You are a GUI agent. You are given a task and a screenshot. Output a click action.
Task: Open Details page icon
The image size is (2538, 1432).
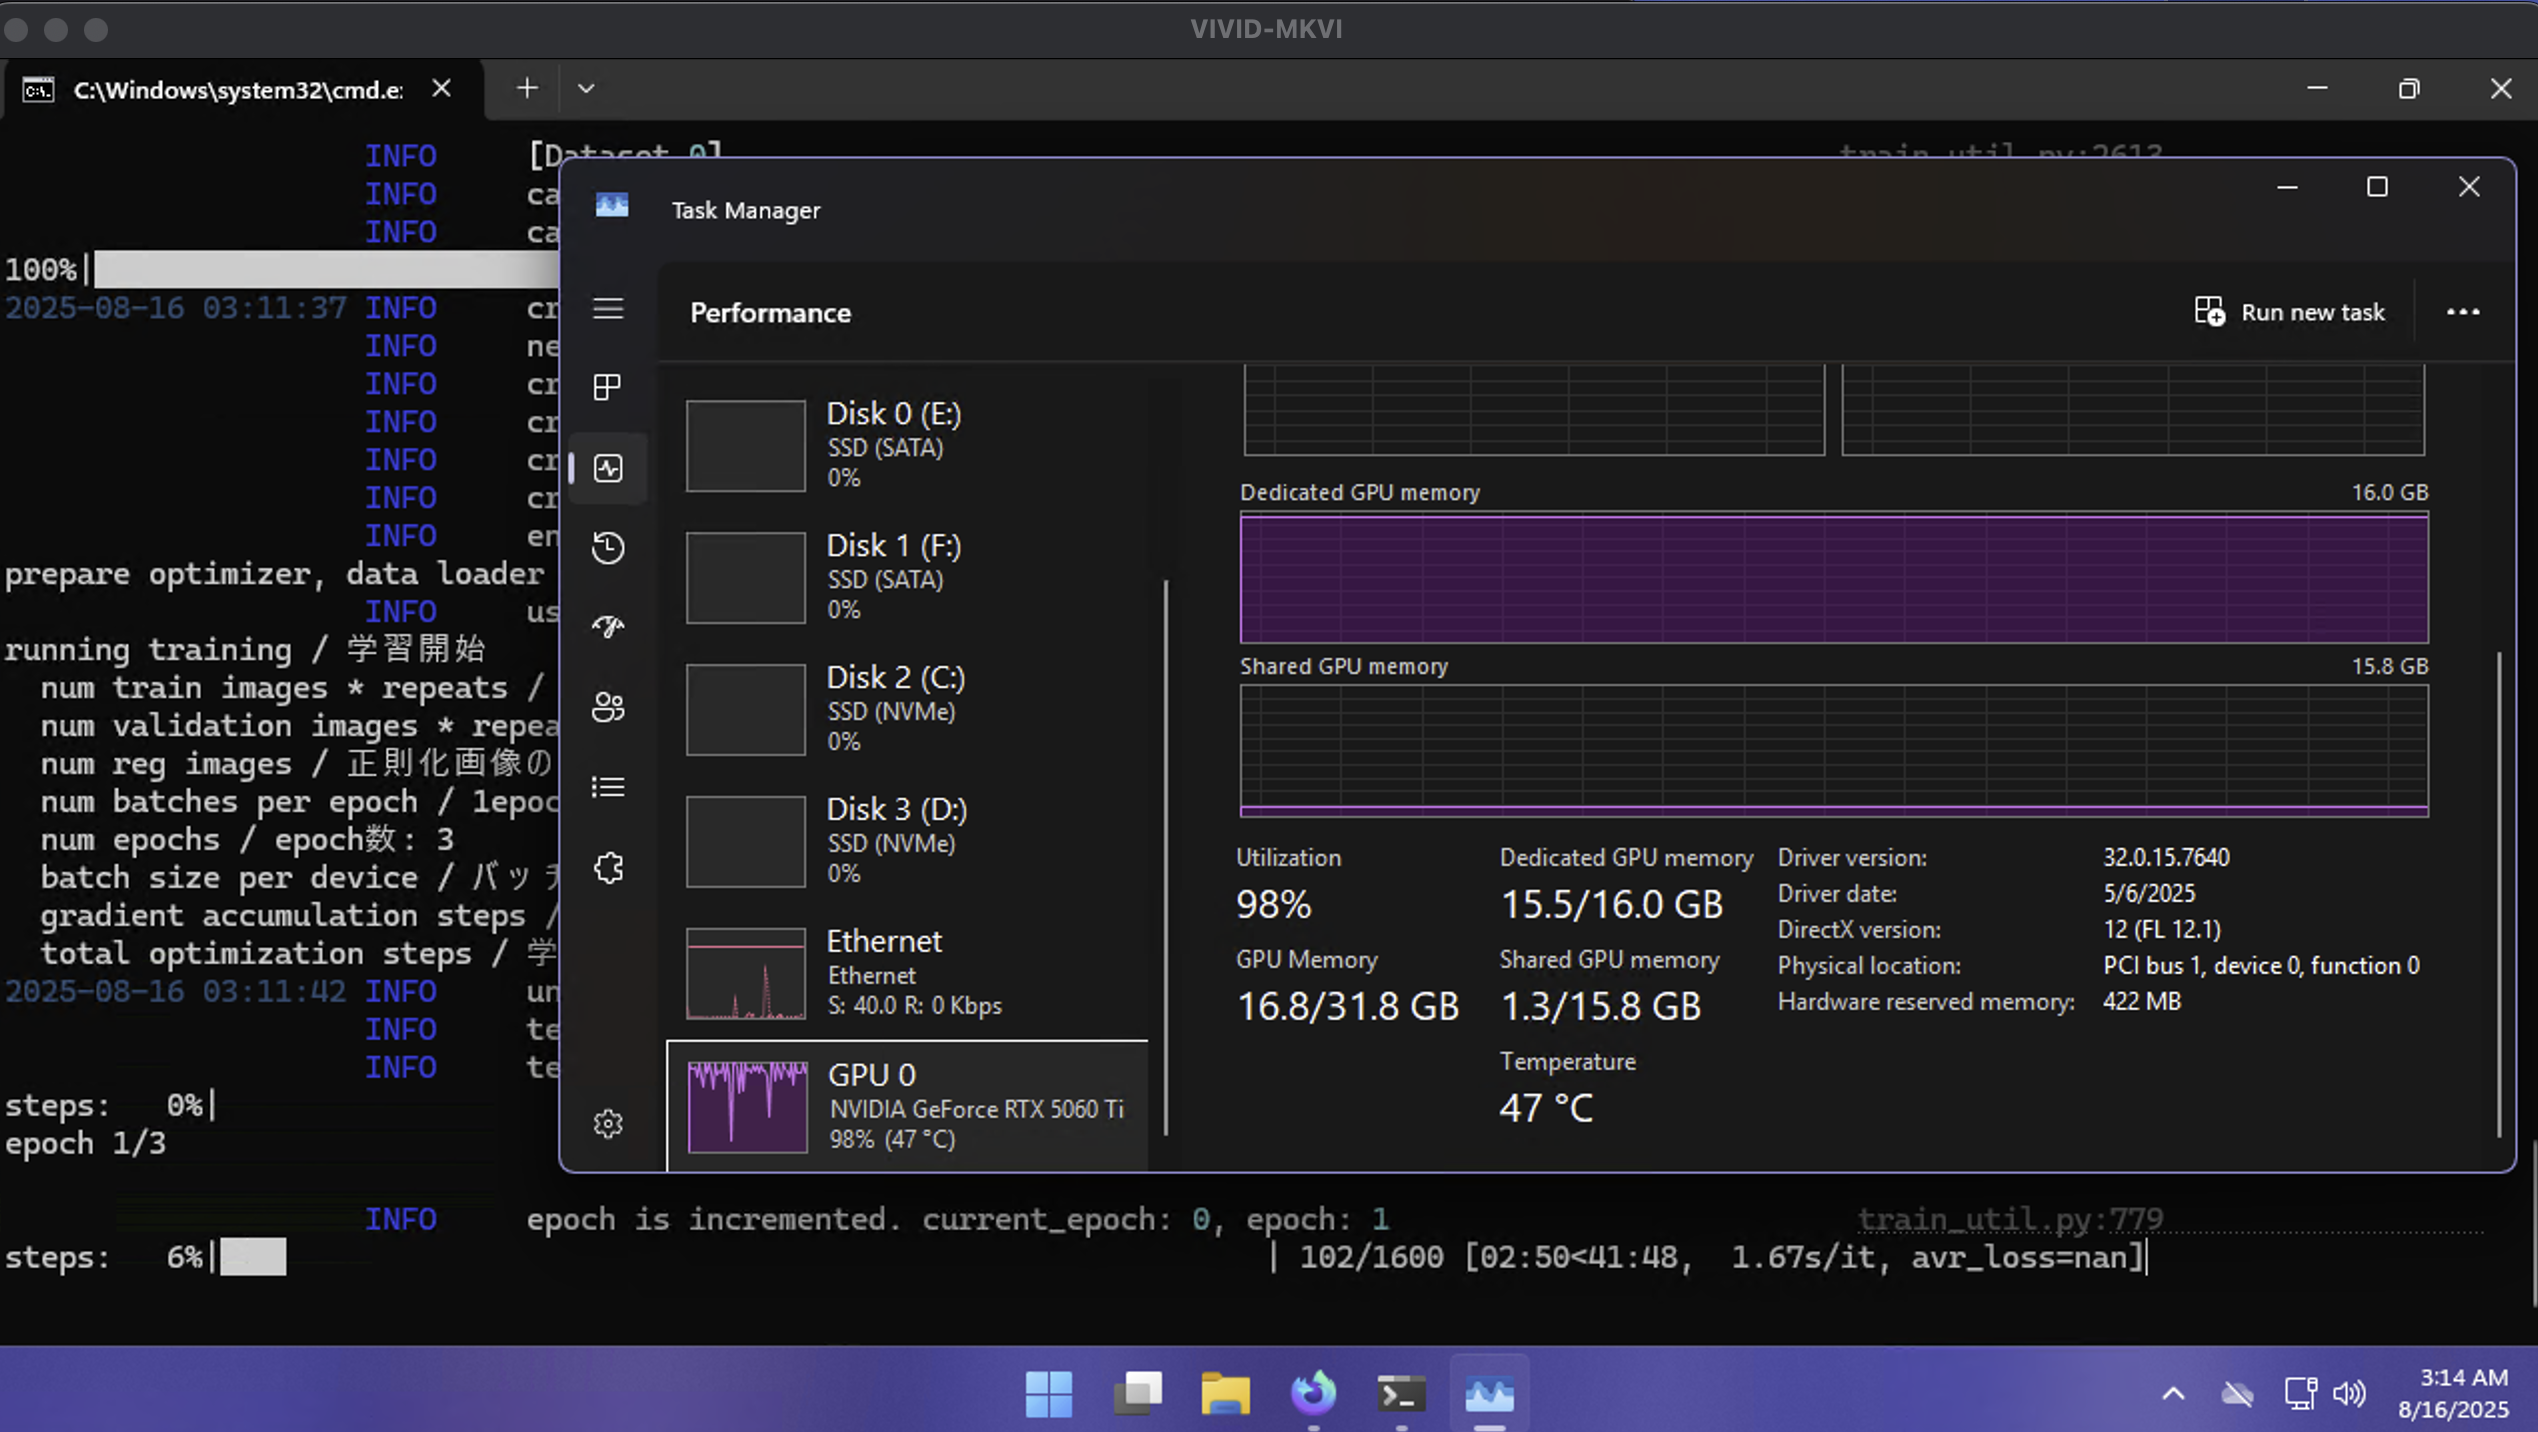(608, 787)
